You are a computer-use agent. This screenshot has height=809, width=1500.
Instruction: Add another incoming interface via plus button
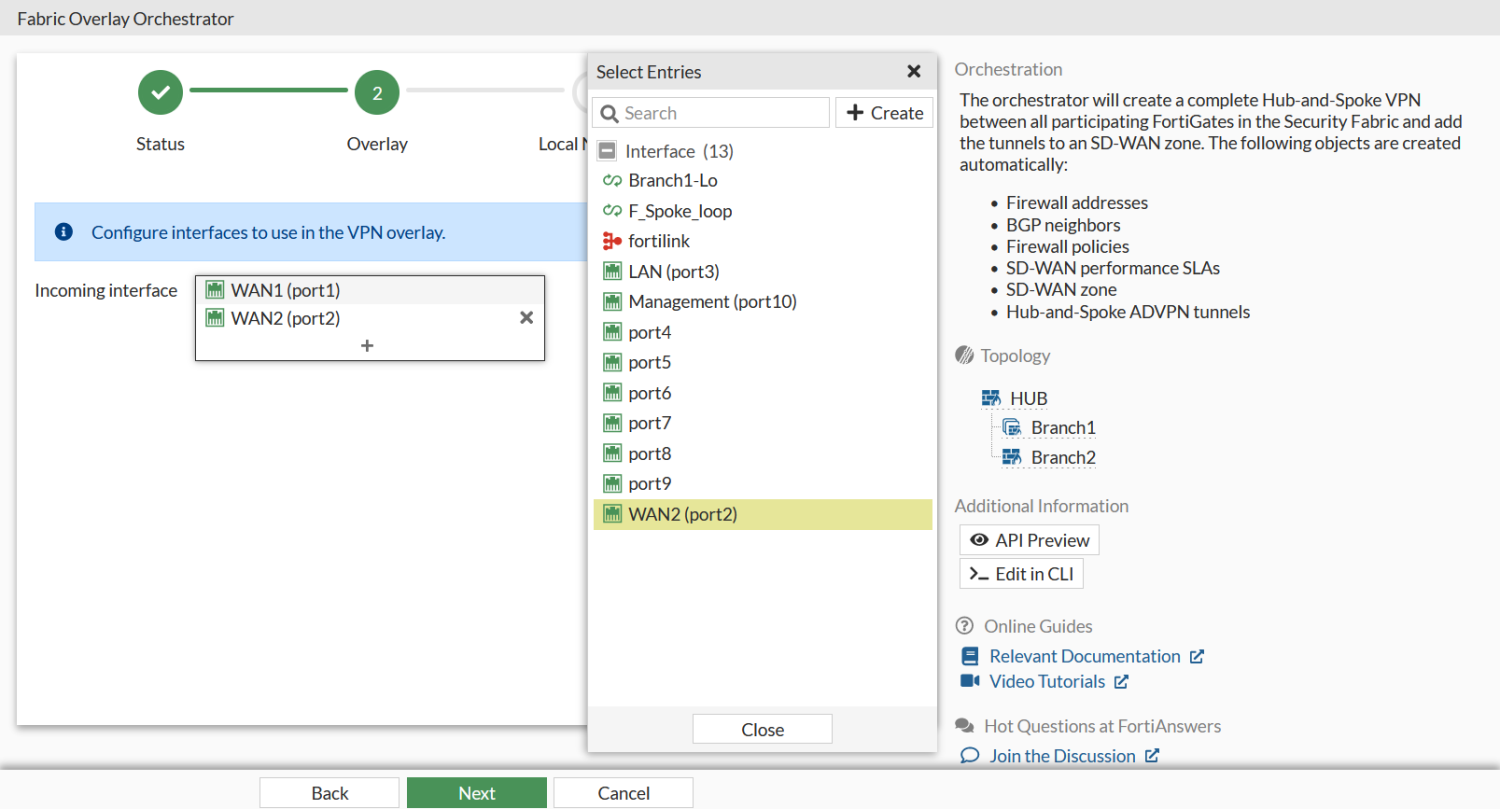367,344
